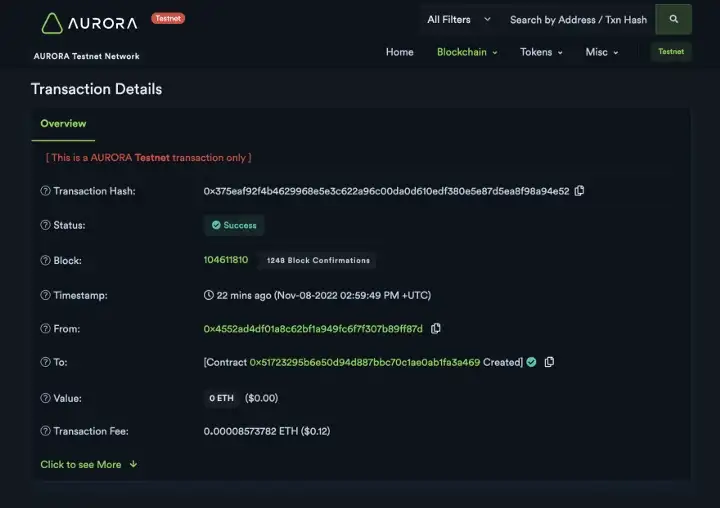720x508 pixels.
Task: Click the ($0.00) value text
Action: click(261, 398)
